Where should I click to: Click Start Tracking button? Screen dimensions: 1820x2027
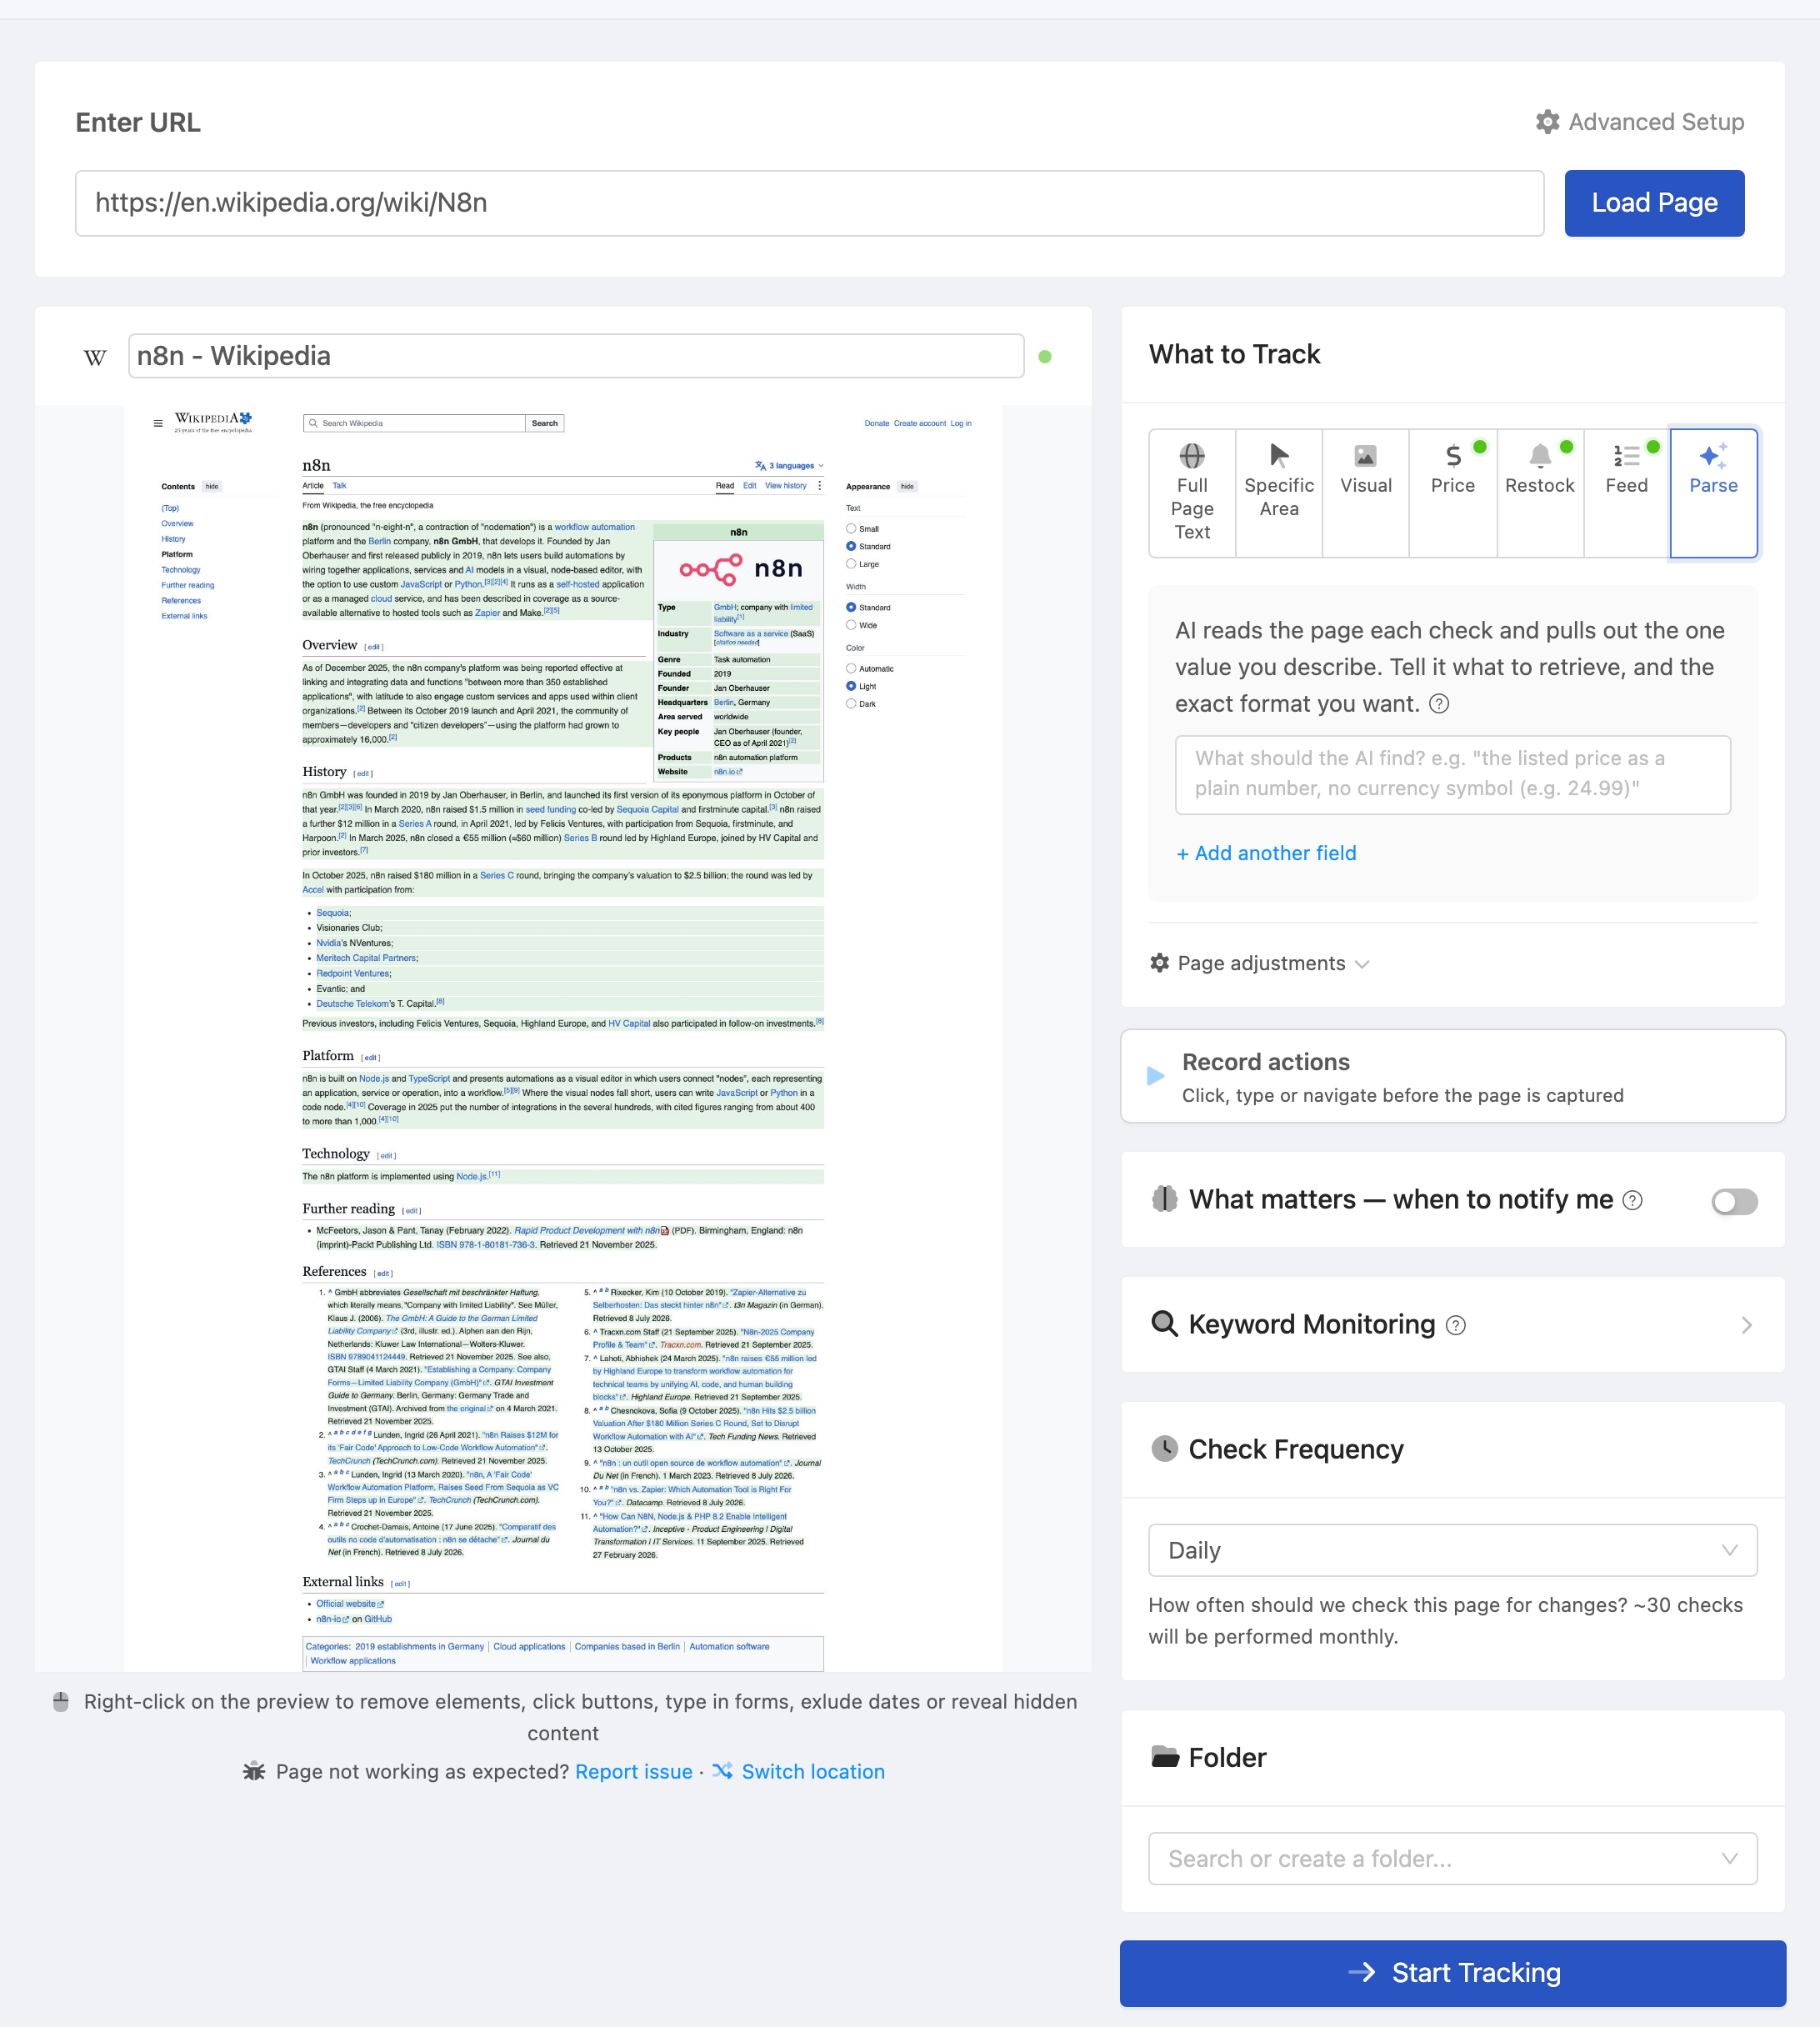tap(1453, 1973)
